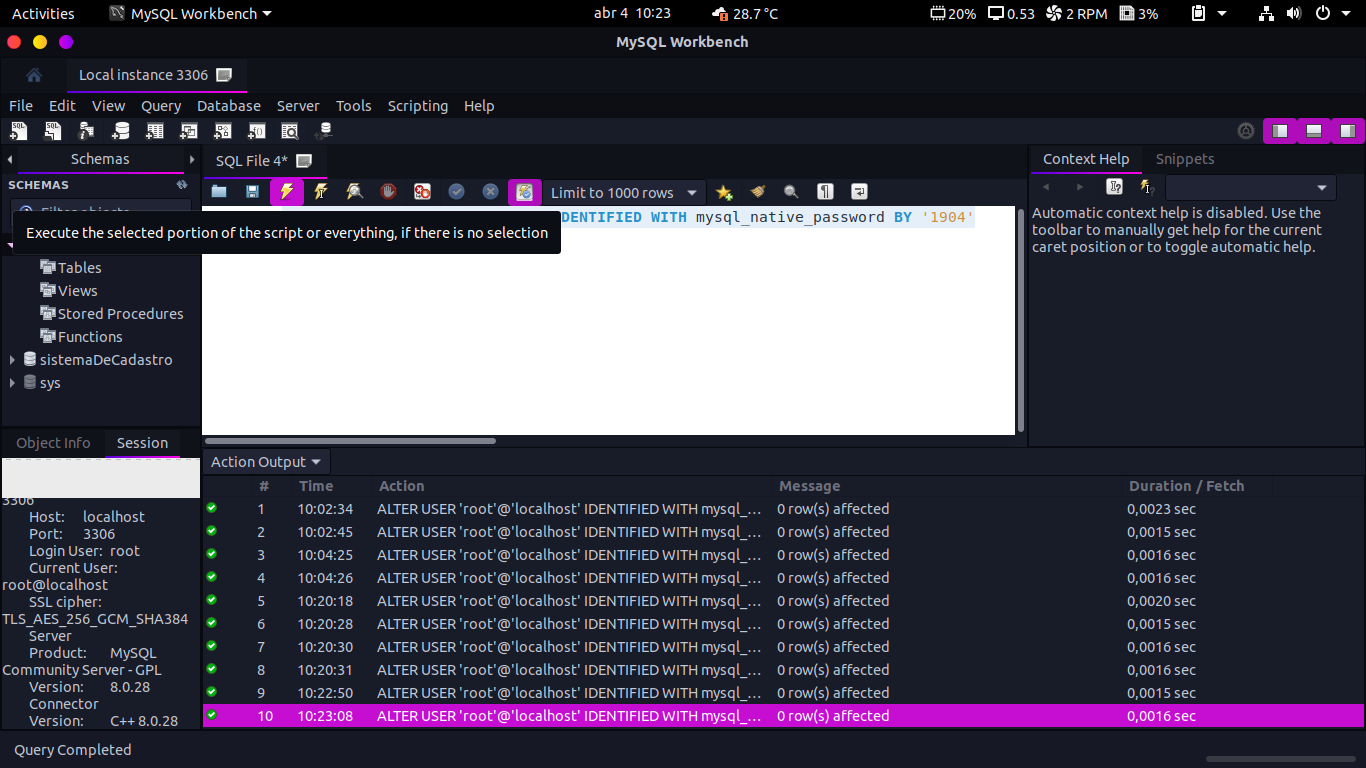Select Stored Procedures in schema tree

(120, 314)
